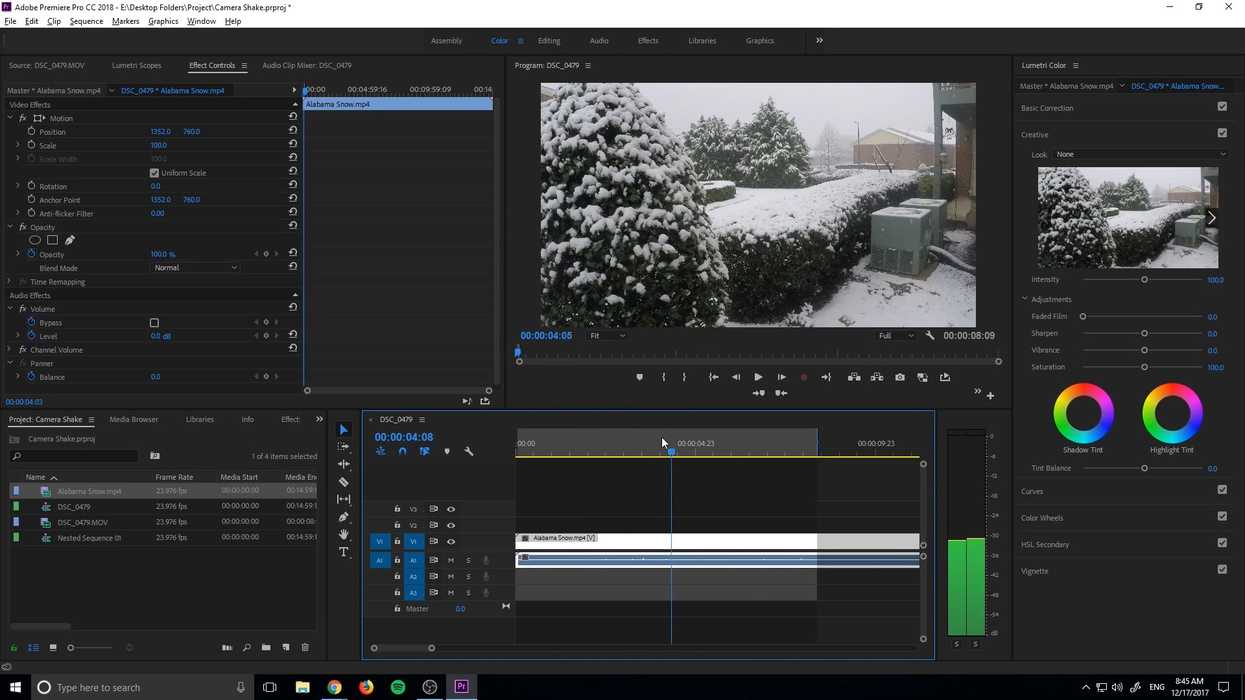Show more workspaces with double chevron
The height and width of the screenshot is (700, 1245).
[819, 41]
